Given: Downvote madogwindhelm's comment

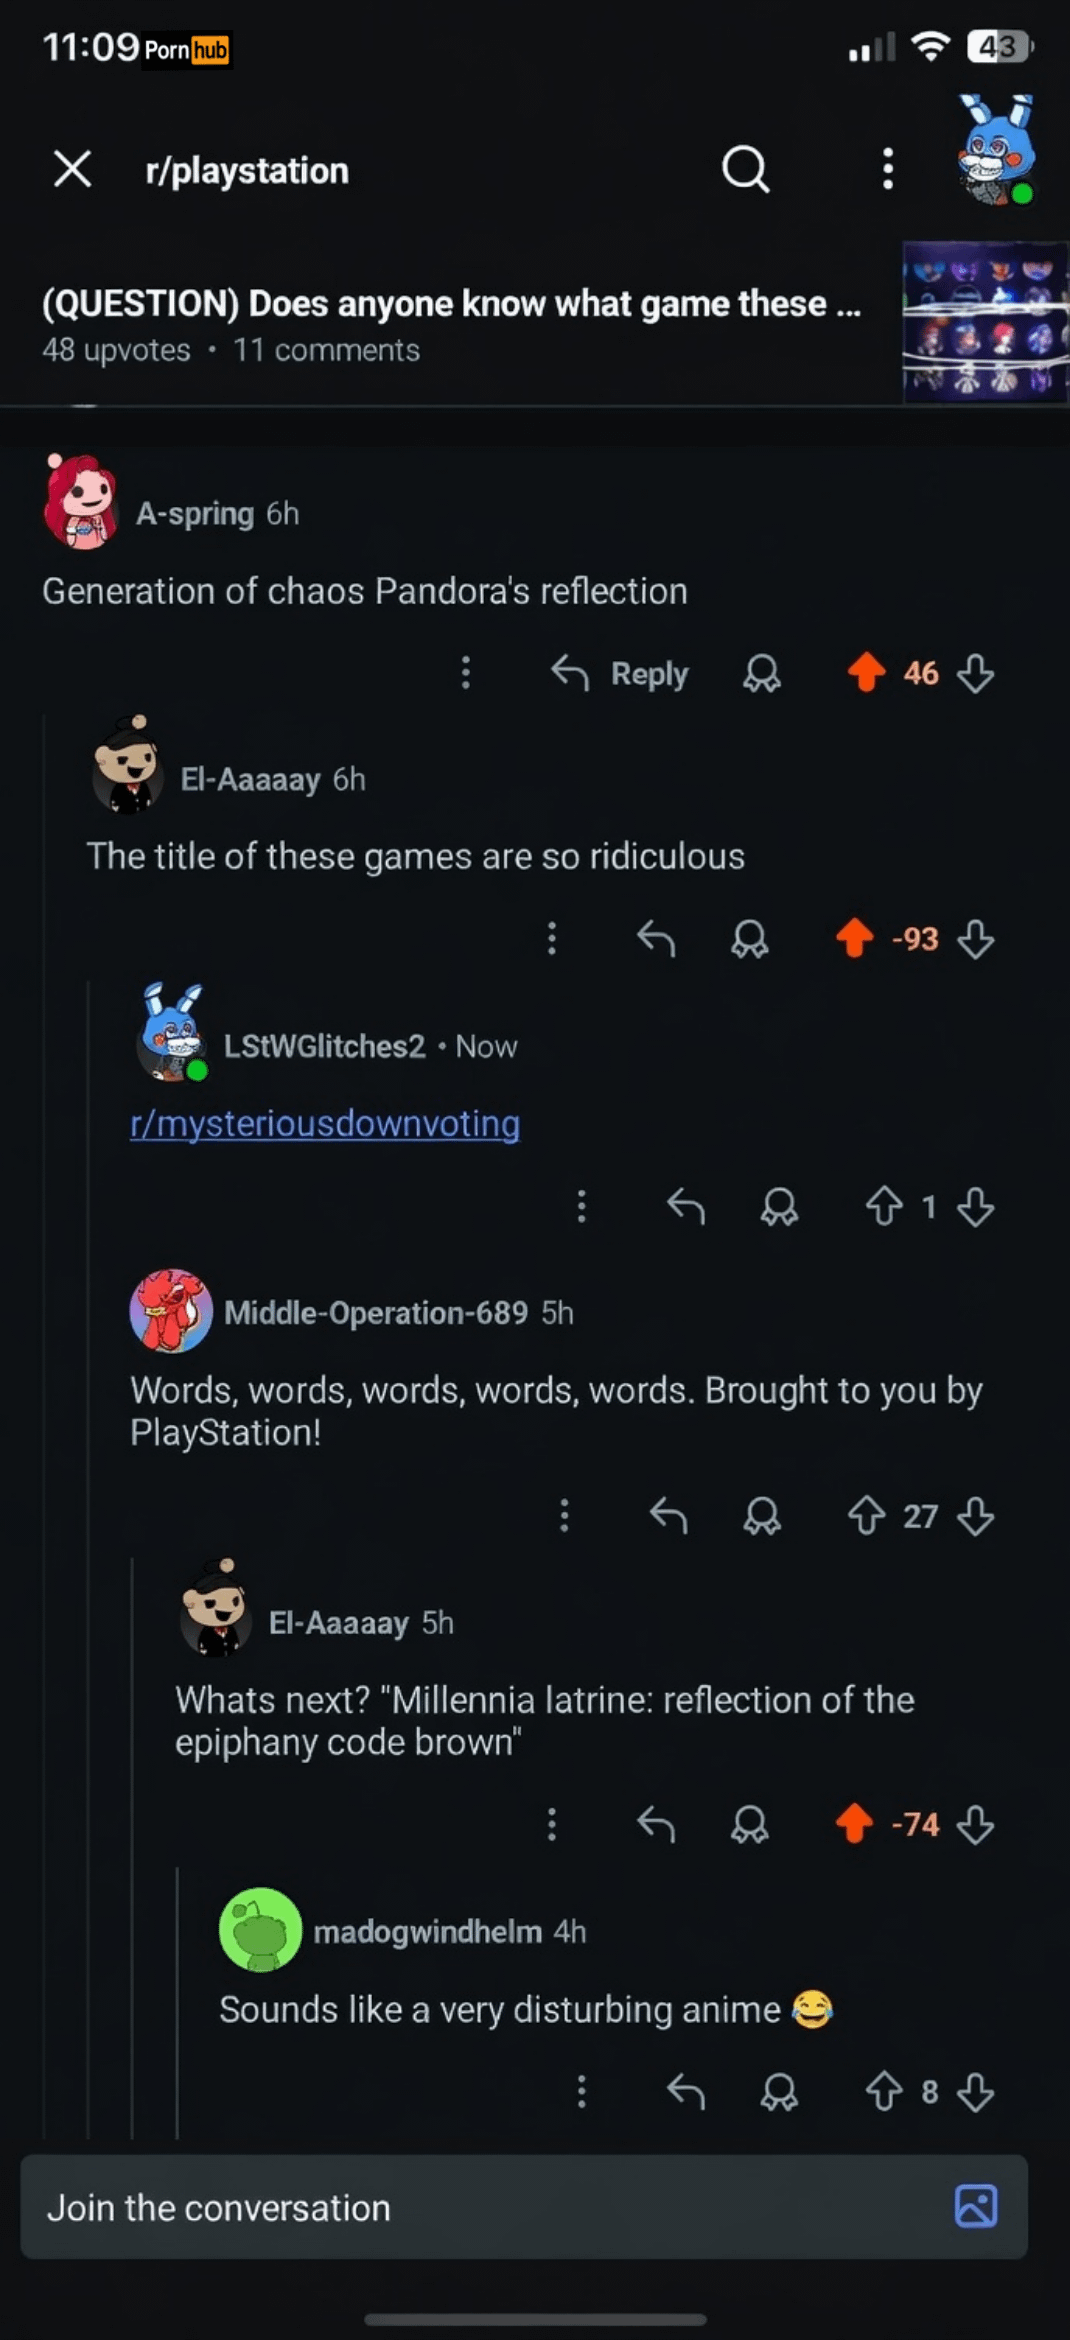Looking at the screenshot, I should (975, 2091).
